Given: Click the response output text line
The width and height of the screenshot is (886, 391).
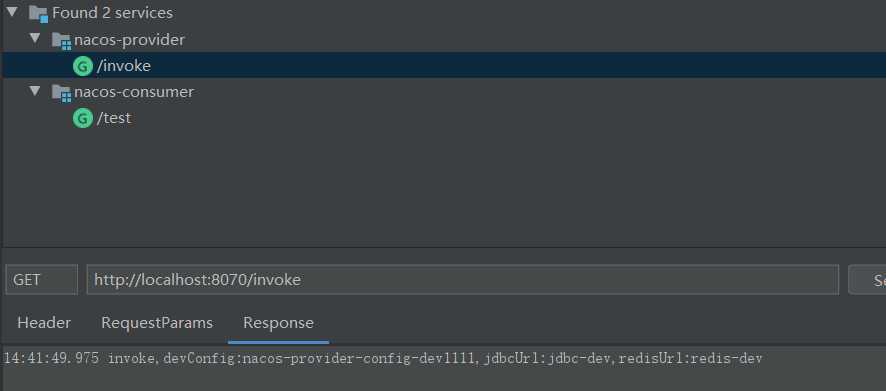Looking at the screenshot, I should pos(383,358).
